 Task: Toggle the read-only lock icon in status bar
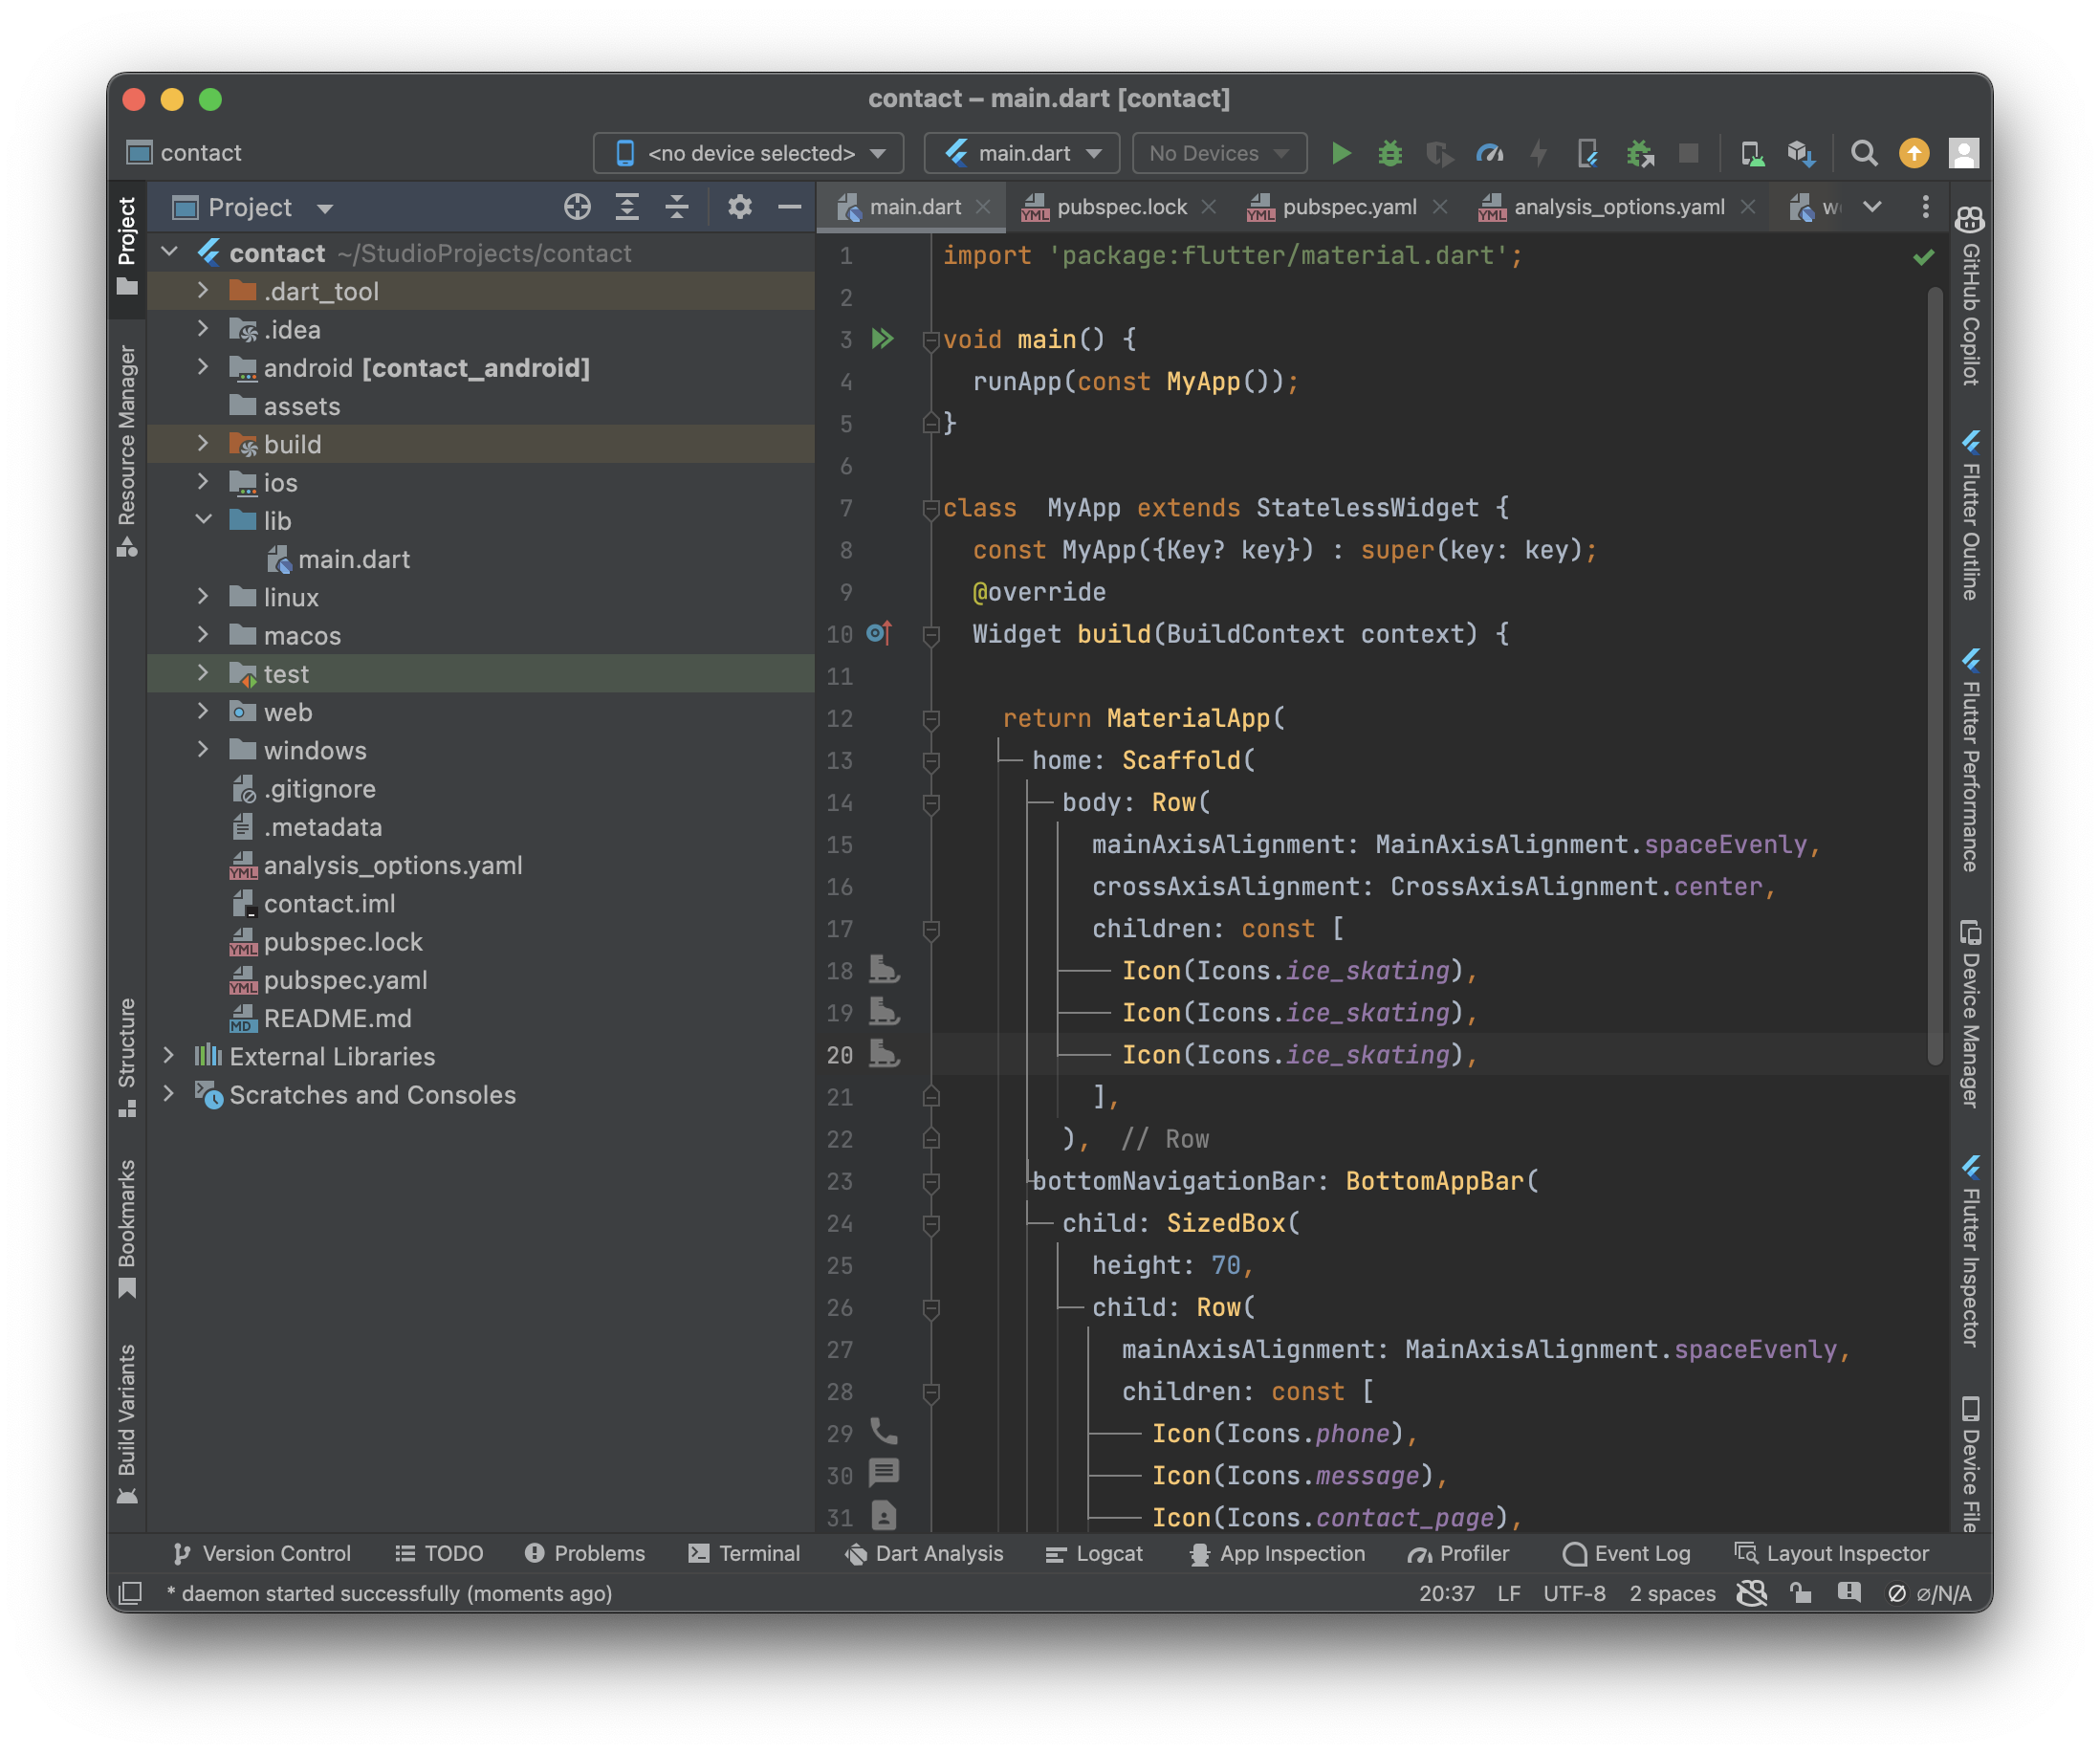coord(1801,1593)
